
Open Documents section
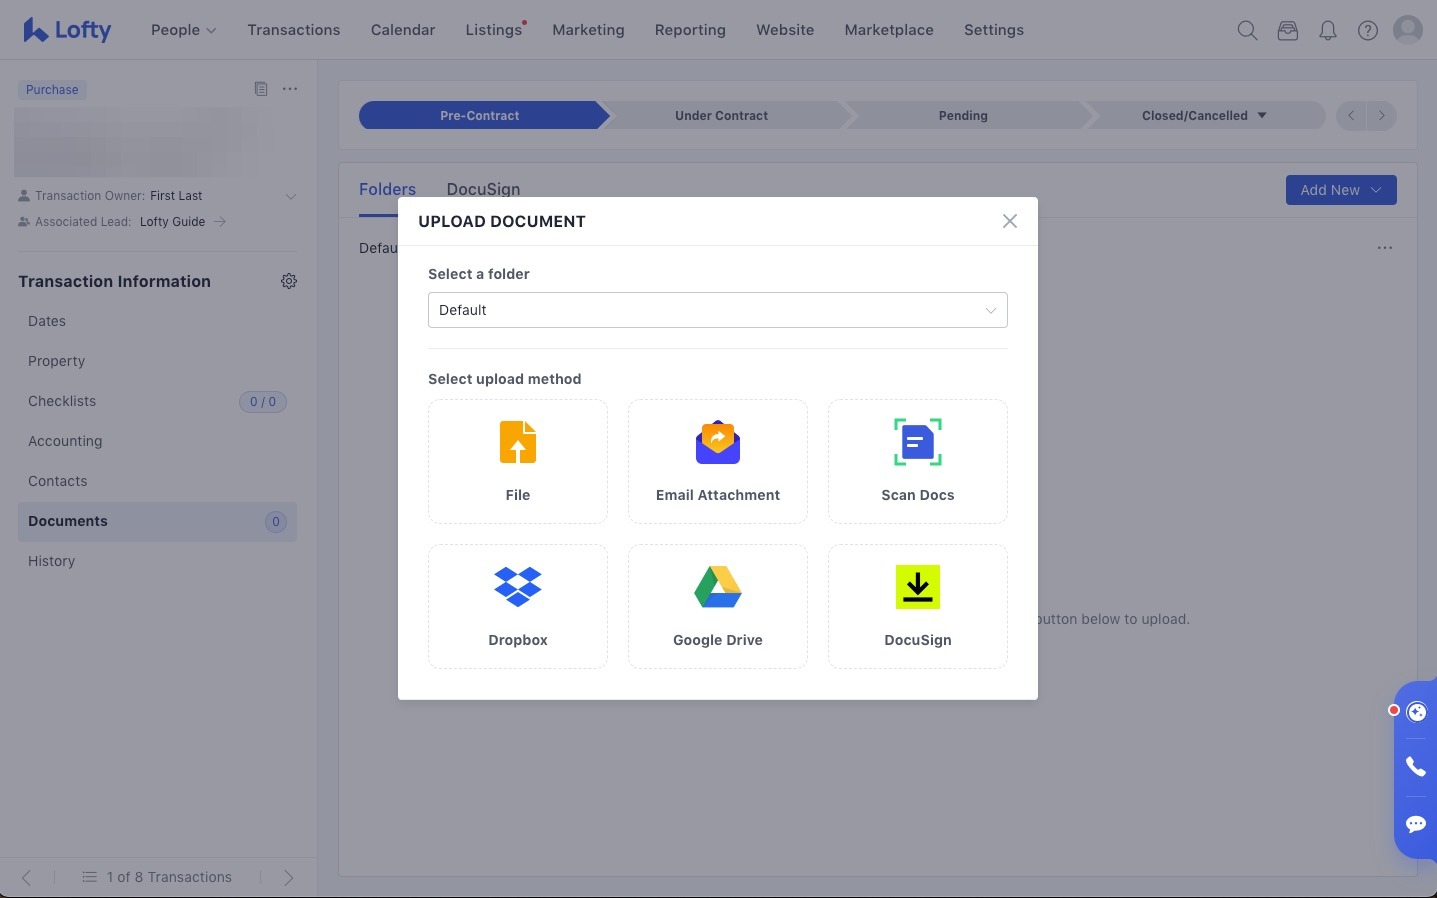[157, 521]
